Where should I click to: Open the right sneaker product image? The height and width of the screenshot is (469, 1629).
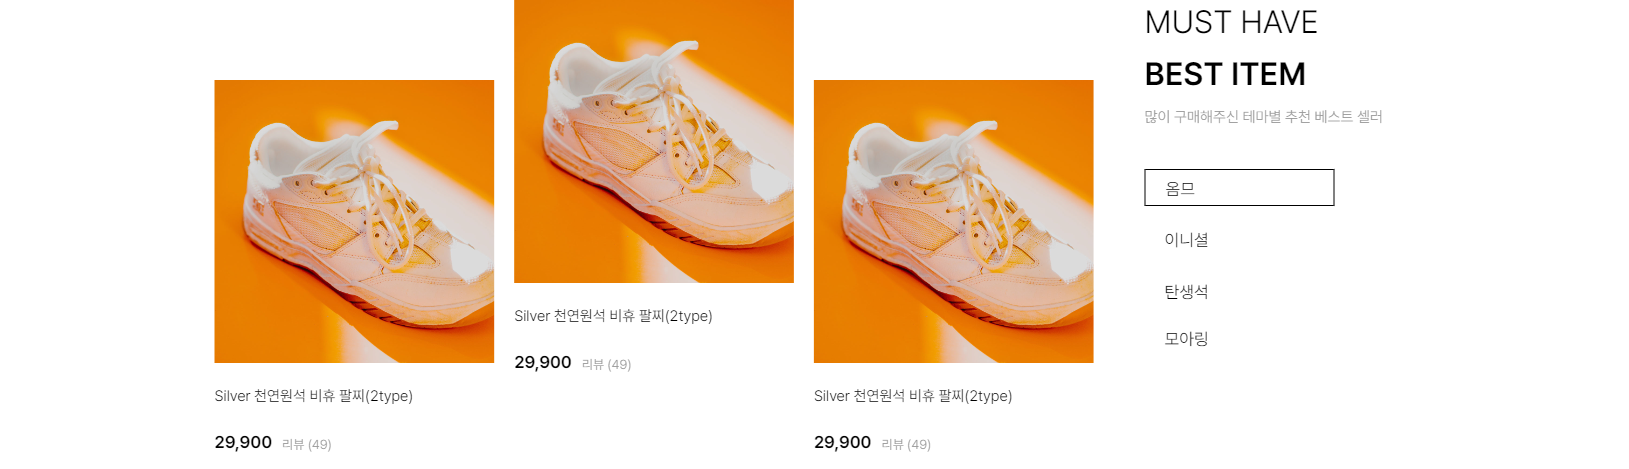tap(954, 221)
